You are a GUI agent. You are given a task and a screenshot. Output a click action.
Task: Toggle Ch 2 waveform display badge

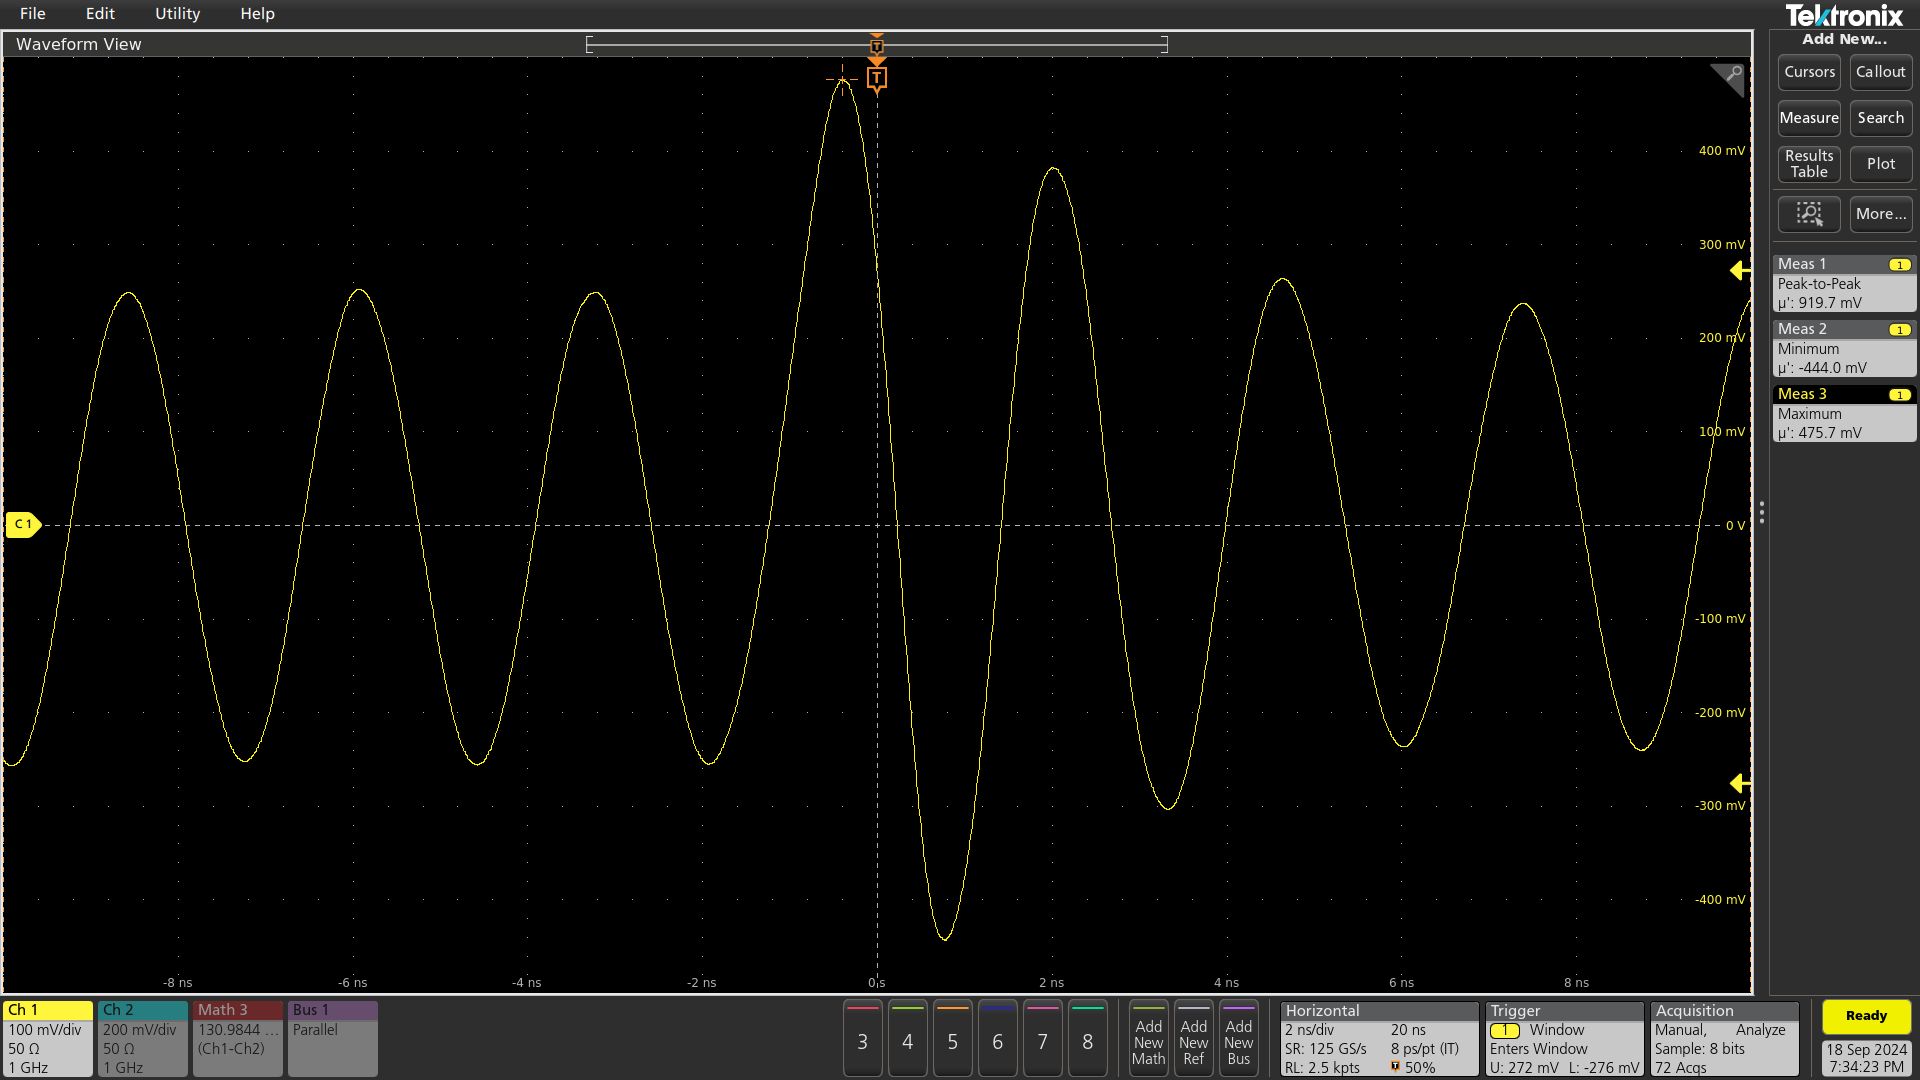[x=142, y=1038]
